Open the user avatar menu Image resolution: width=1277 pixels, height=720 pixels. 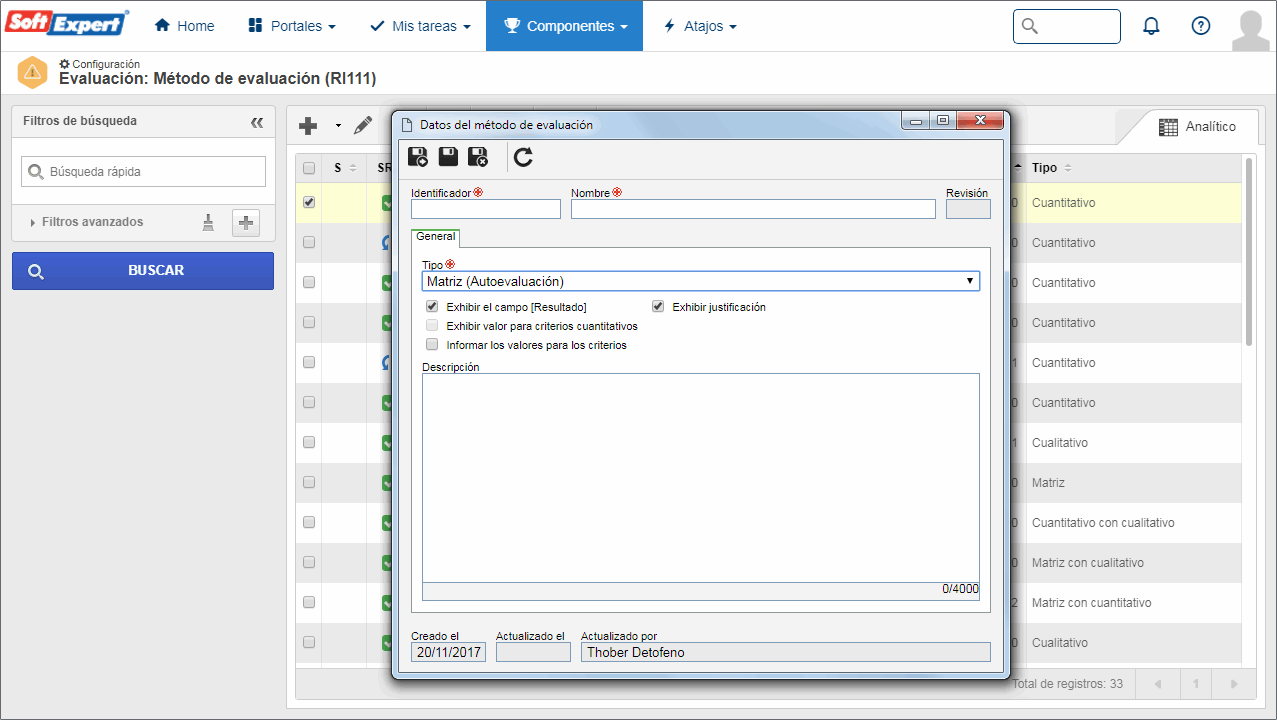[1250, 30]
